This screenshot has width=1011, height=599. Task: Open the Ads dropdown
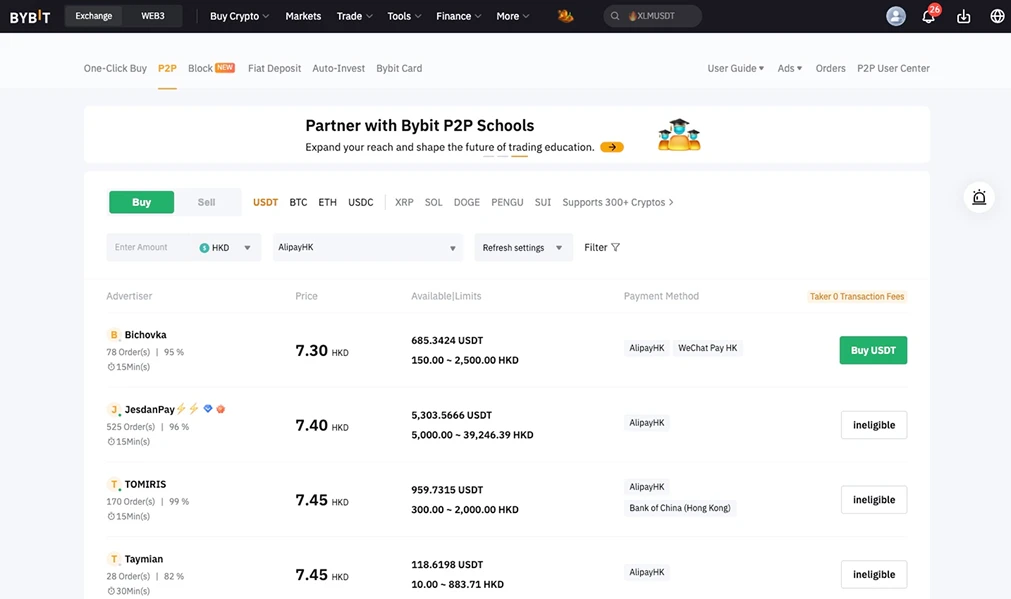point(790,68)
